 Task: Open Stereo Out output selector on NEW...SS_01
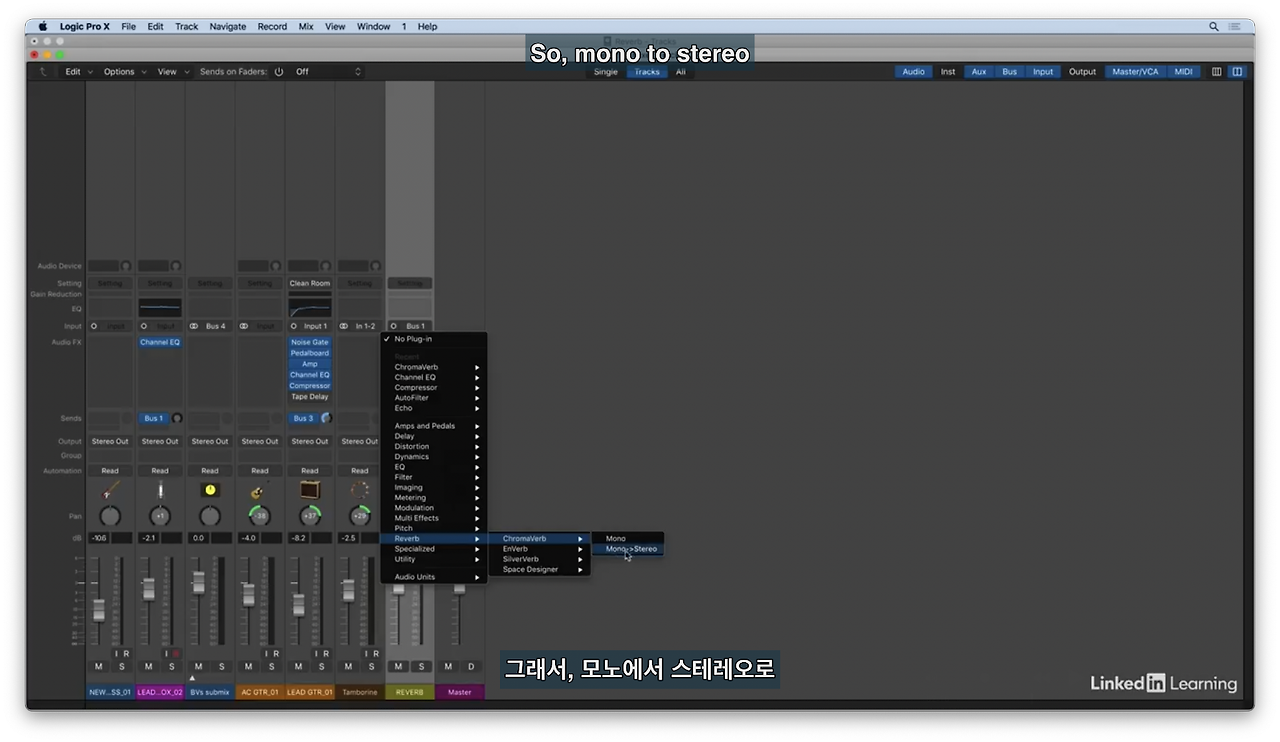click(x=110, y=441)
